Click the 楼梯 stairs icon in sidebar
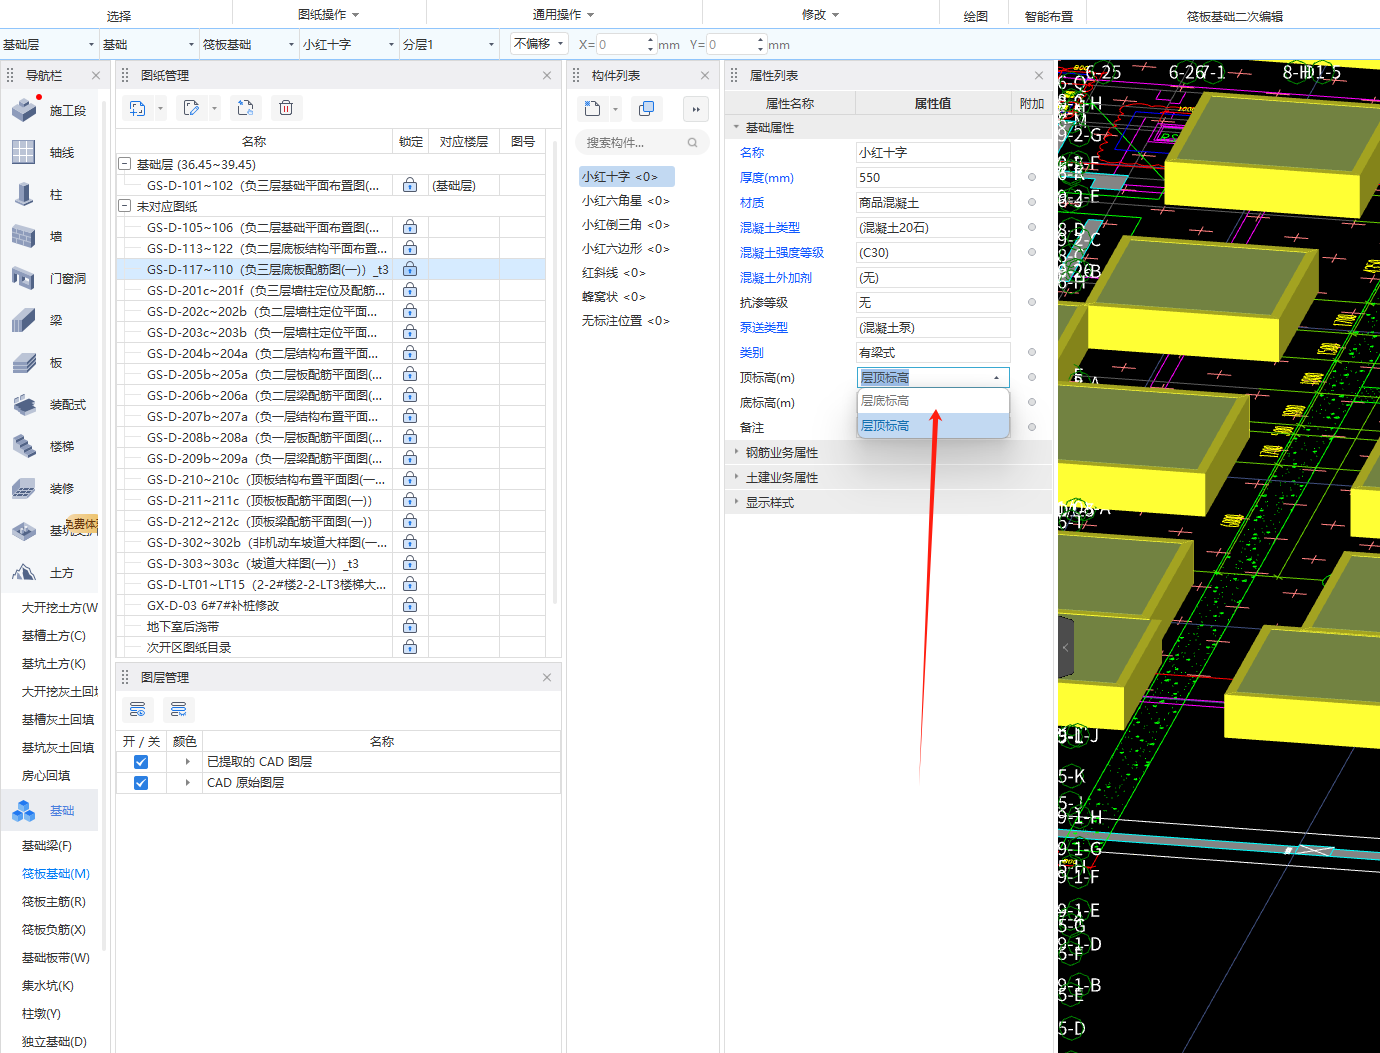This screenshot has height=1053, width=1380. [24, 447]
